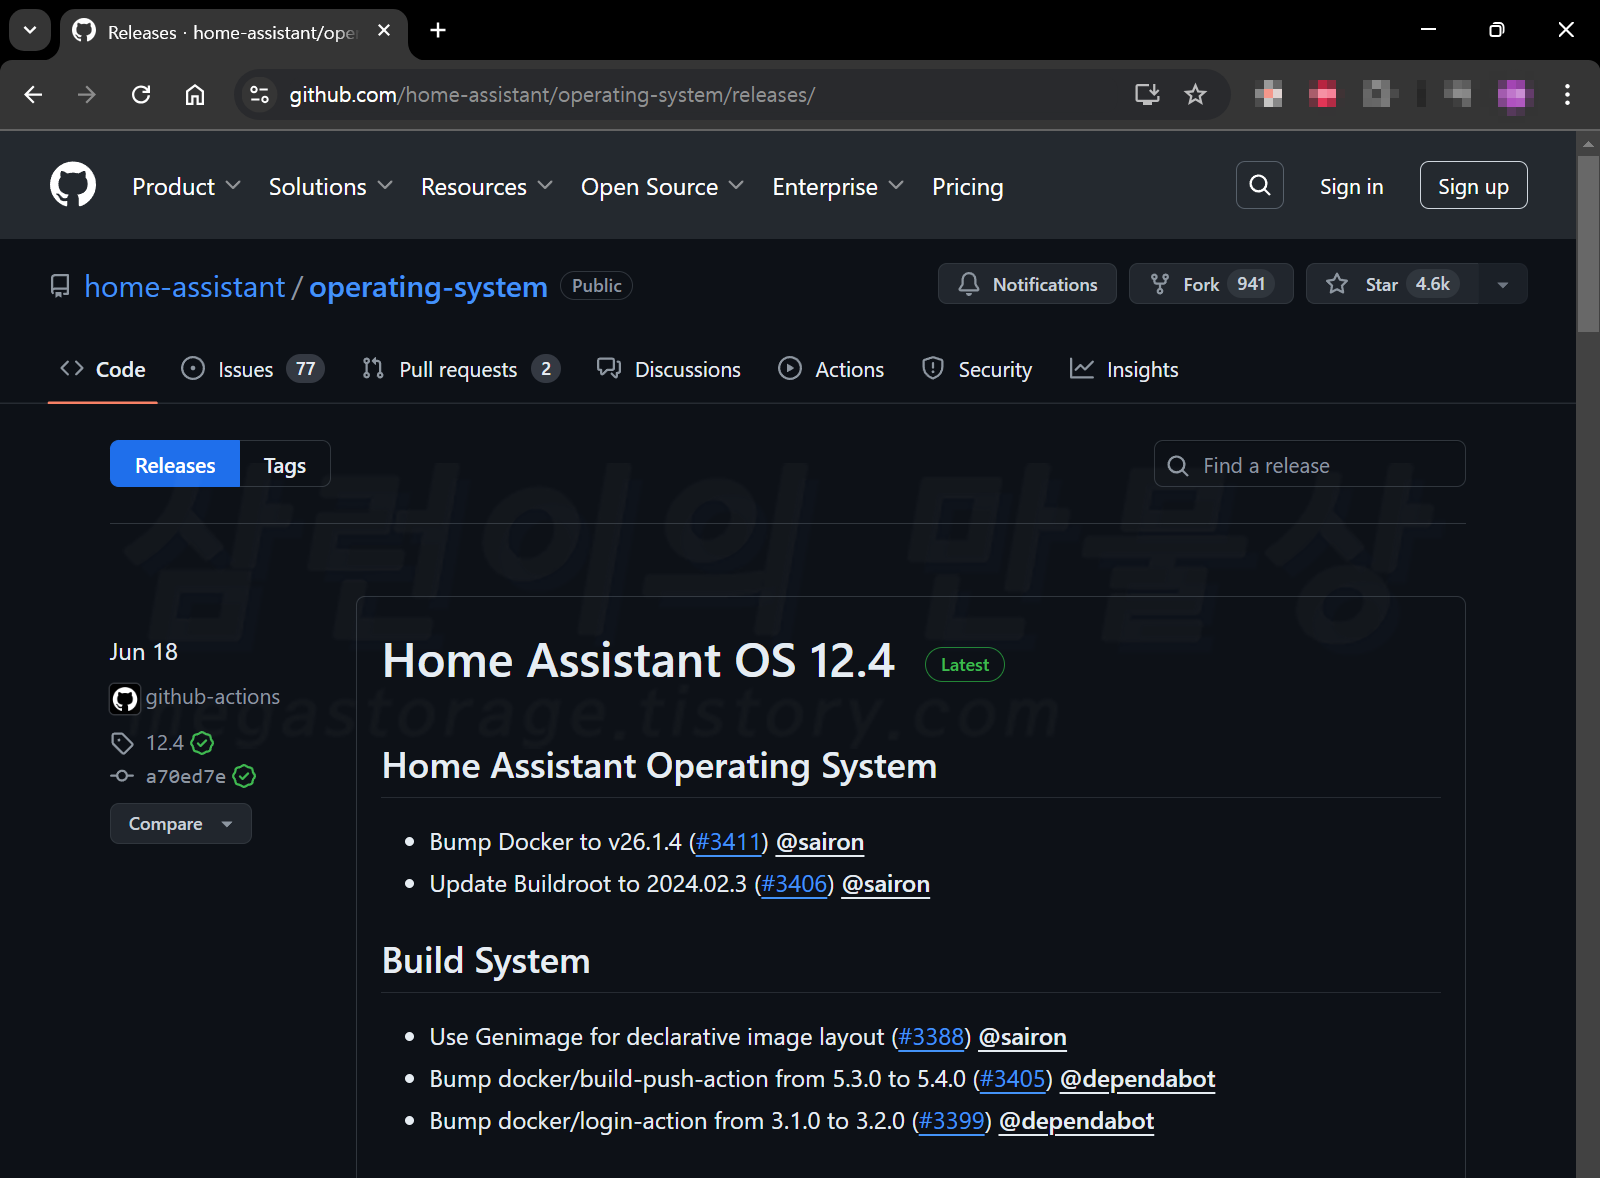Click the tag icon beside 12.4

click(x=122, y=743)
